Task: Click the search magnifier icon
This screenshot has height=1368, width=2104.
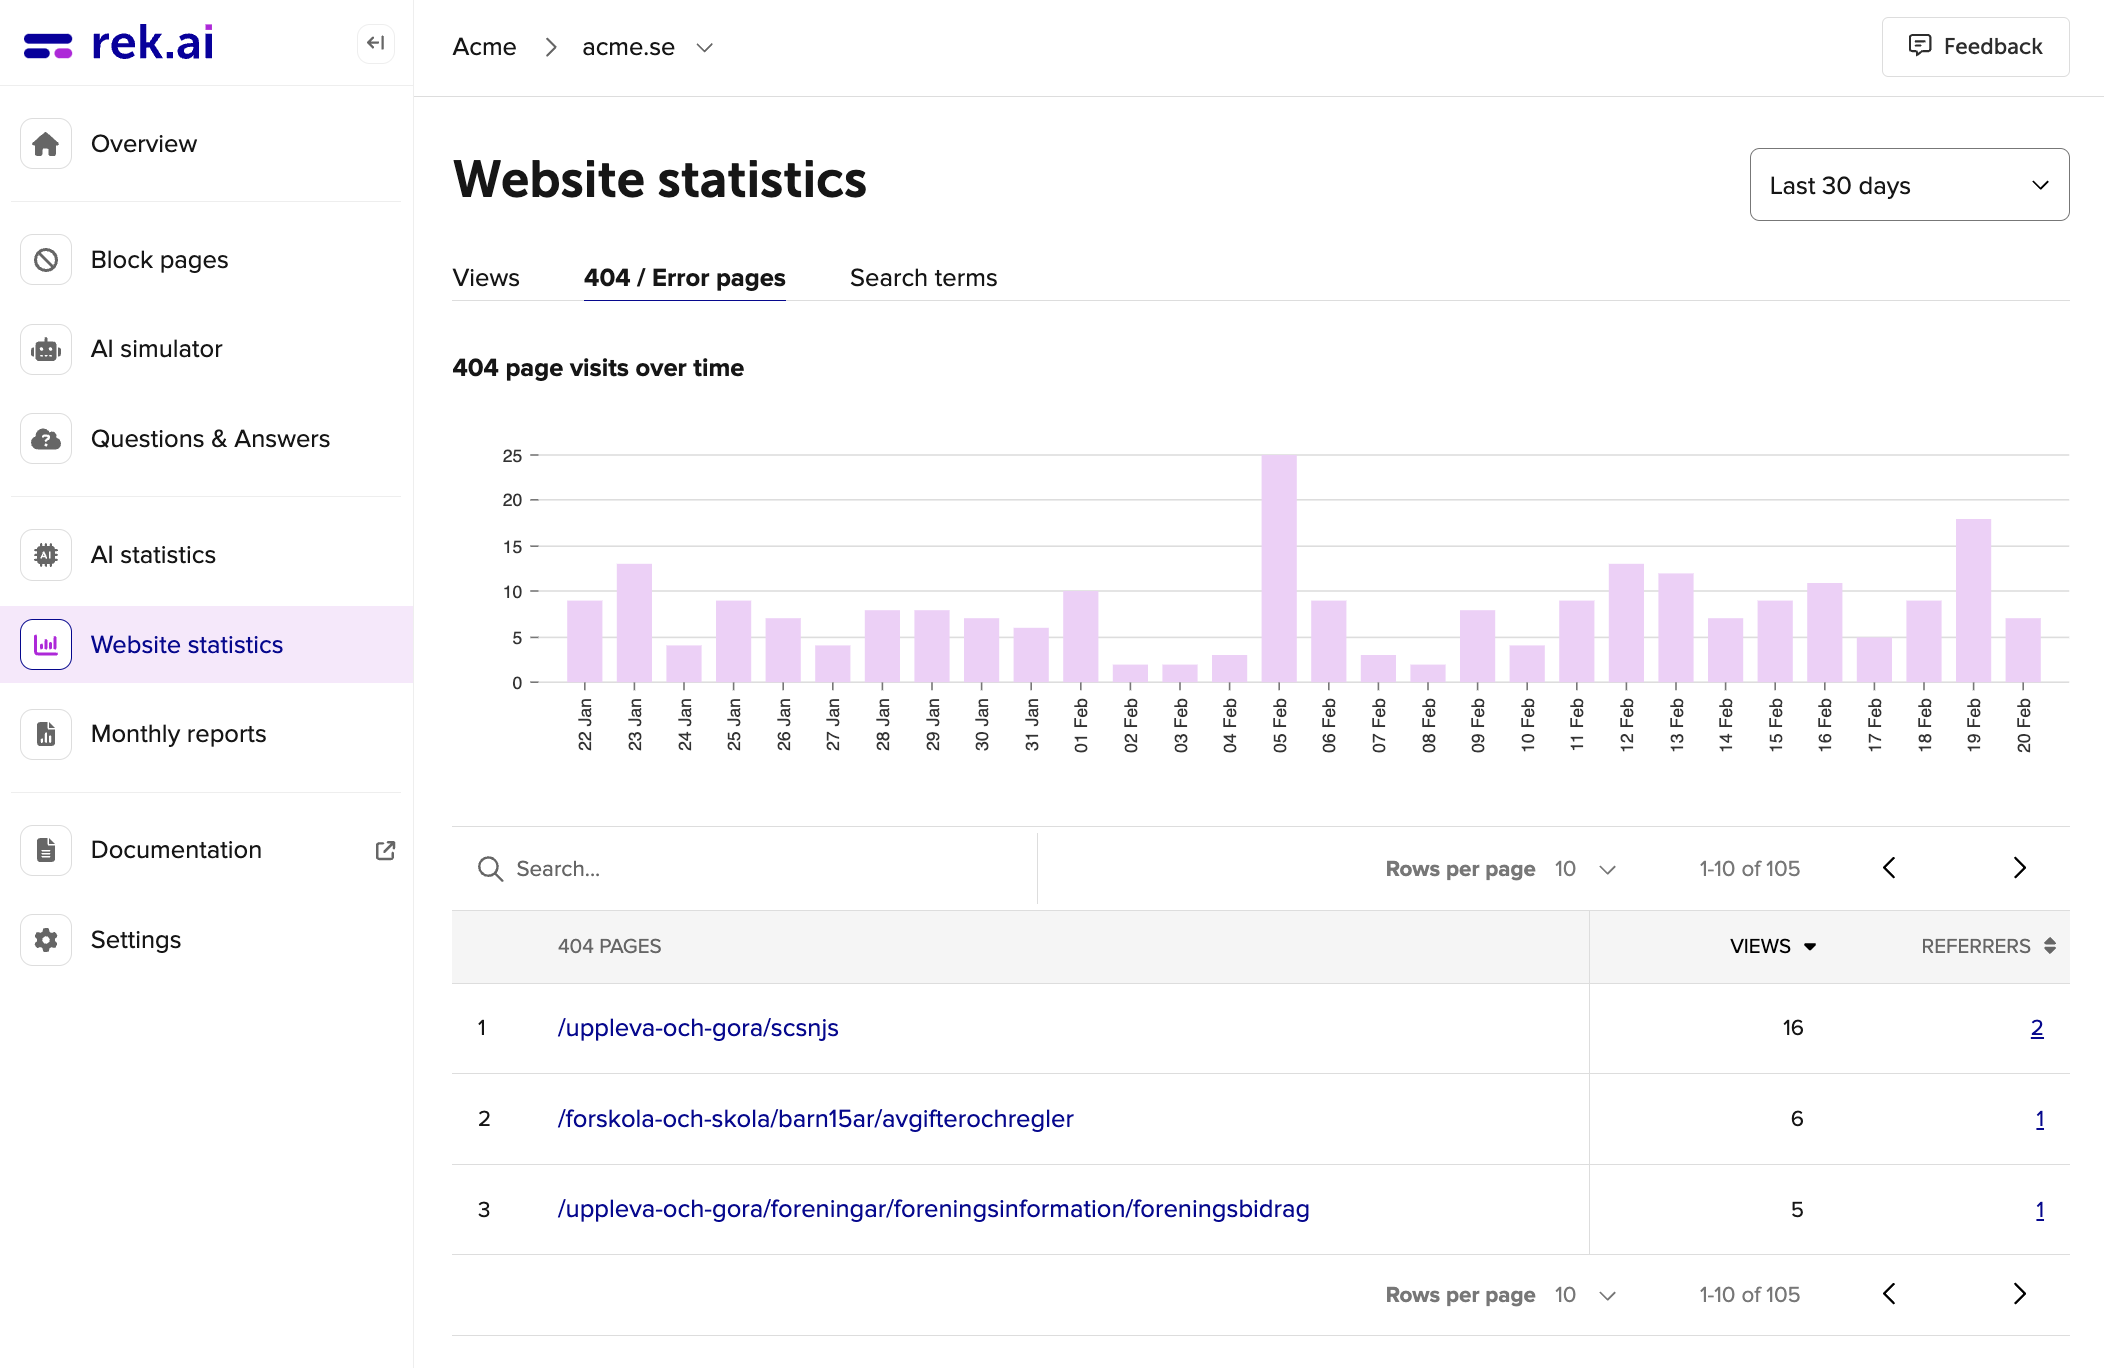Action: pyautogui.click(x=490, y=869)
